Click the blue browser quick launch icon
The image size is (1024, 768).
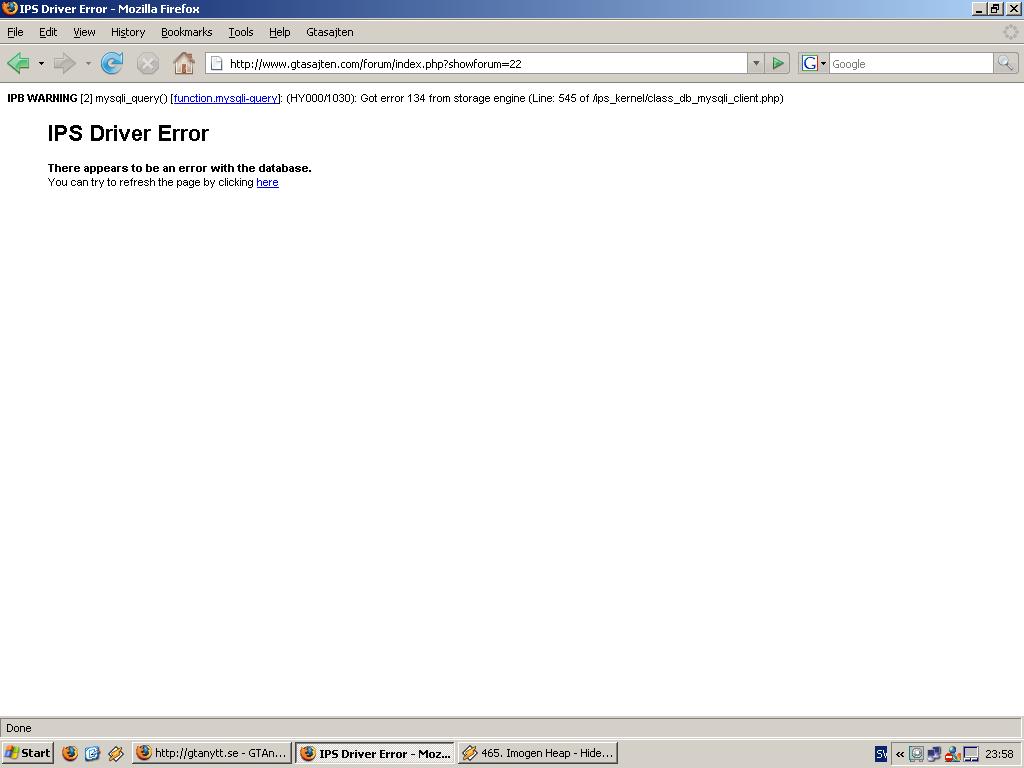[x=92, y=753]
